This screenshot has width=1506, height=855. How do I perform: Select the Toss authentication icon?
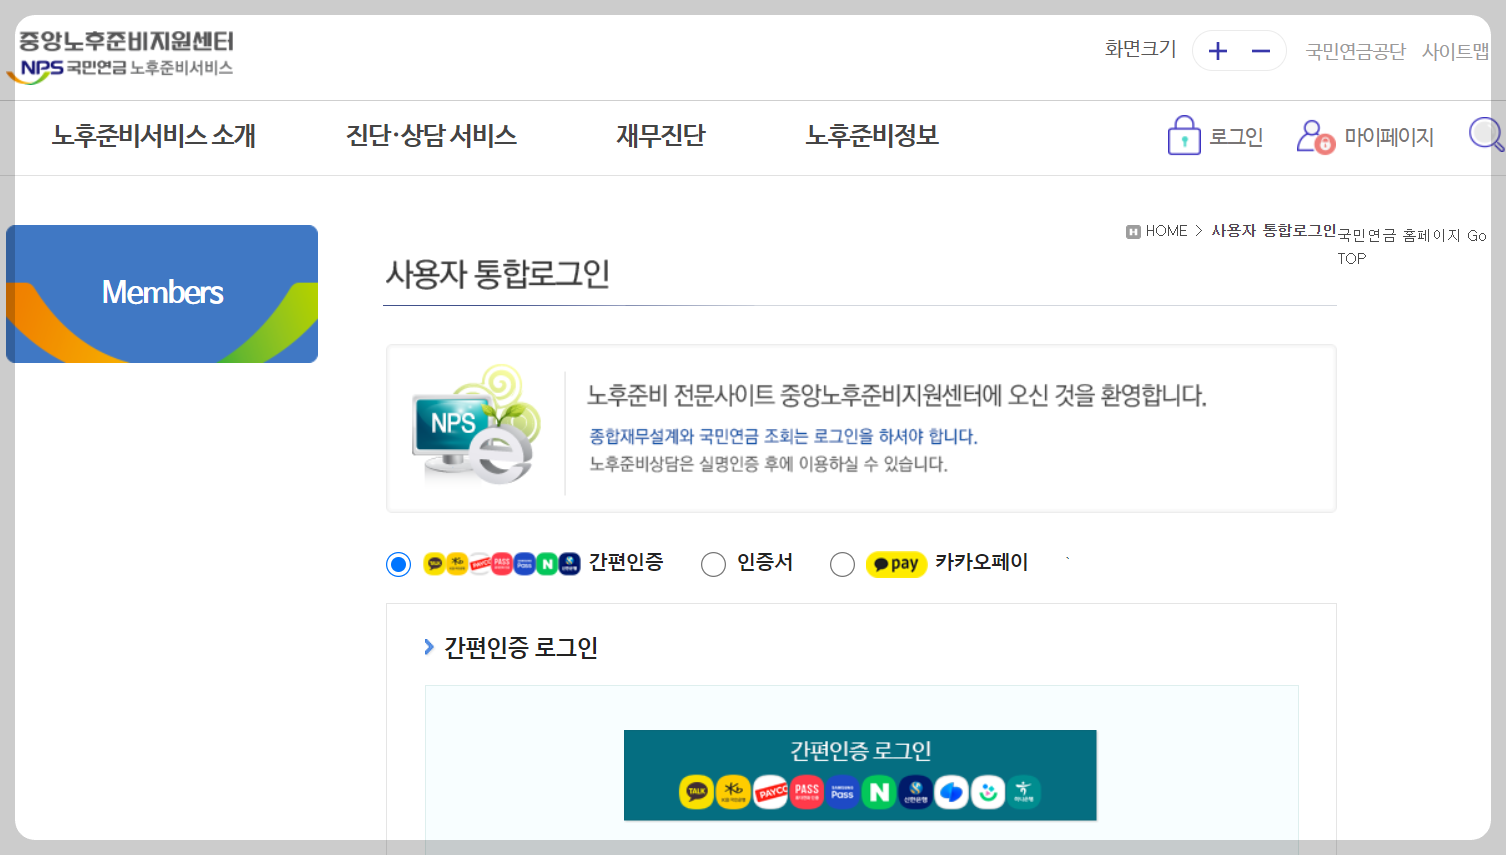click(952, 792)
